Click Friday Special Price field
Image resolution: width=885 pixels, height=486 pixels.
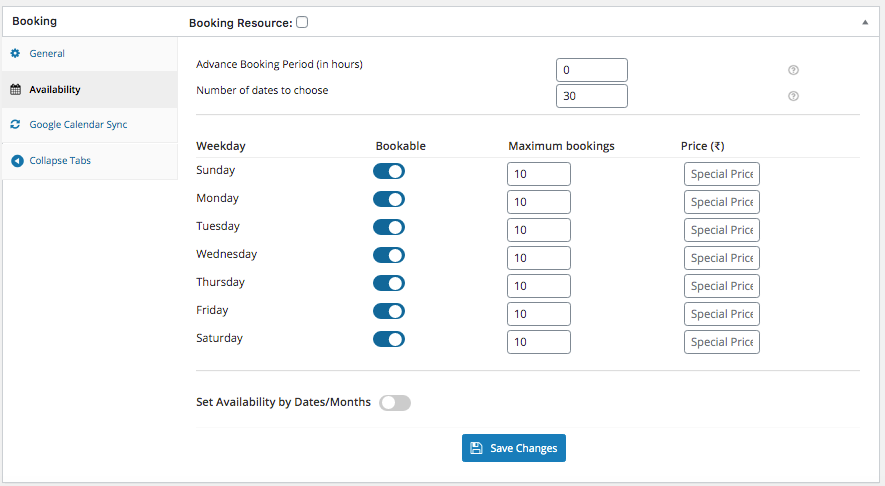(722, 314)
